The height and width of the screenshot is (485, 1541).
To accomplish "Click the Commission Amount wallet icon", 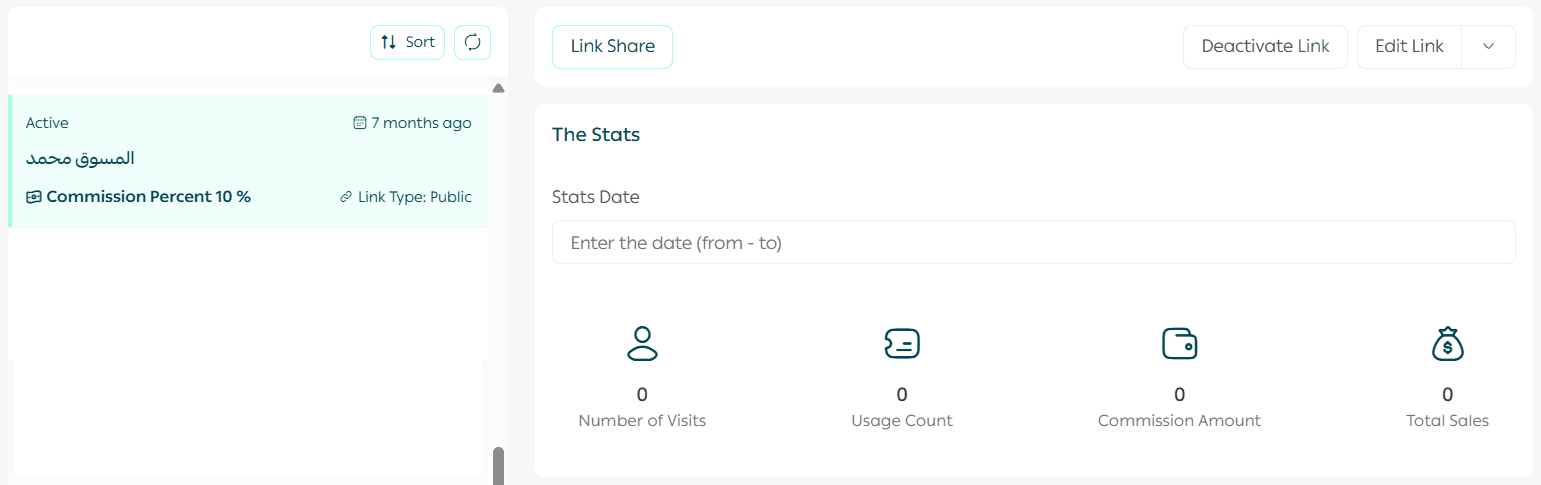I will pyautogui.click(x=1179, y=343).
